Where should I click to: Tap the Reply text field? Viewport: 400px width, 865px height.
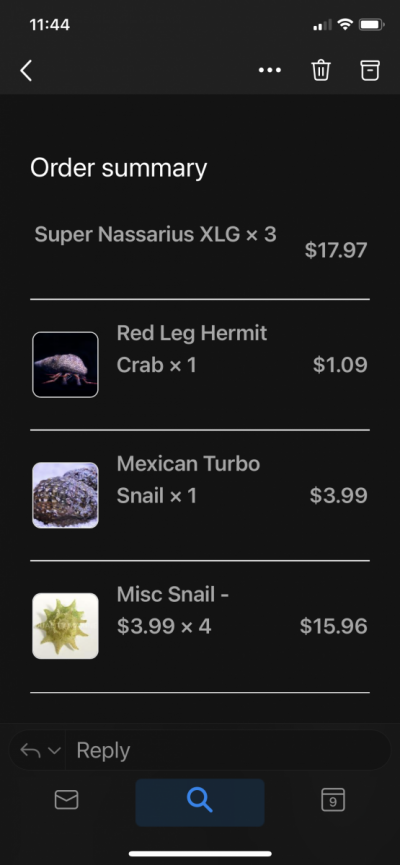(227, 750)
